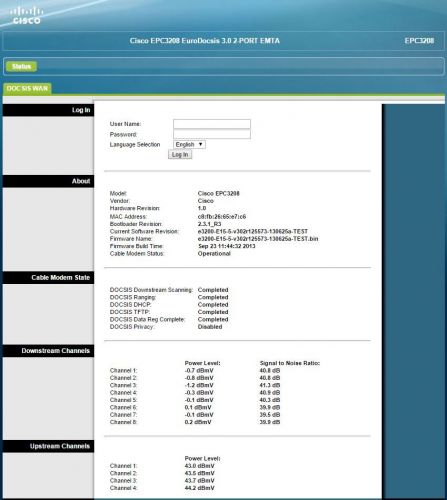The image size is (447, 500).
Task: Select the Firmware Name value ending TEST.bin
Action: point(258,239)
